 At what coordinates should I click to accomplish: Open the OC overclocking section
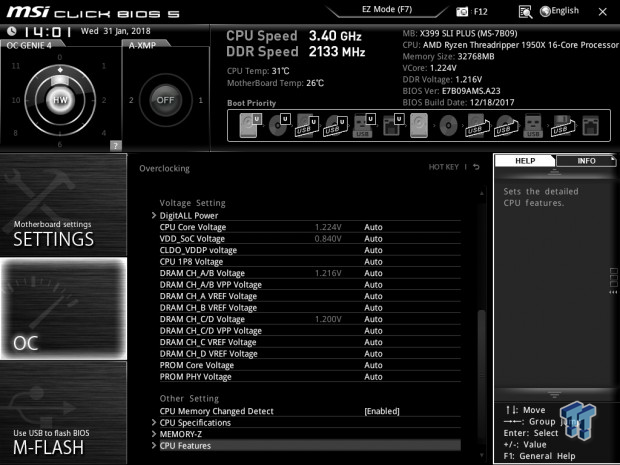63,308
